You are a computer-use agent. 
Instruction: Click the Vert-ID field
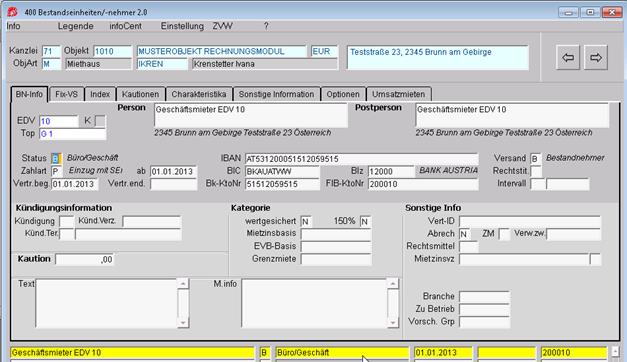pos(530,221)
